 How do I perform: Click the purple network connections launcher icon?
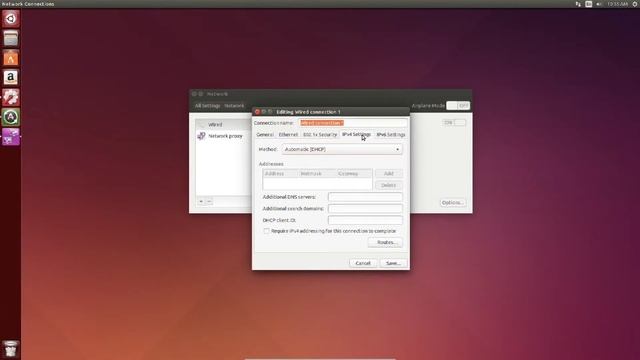point(11,136)
